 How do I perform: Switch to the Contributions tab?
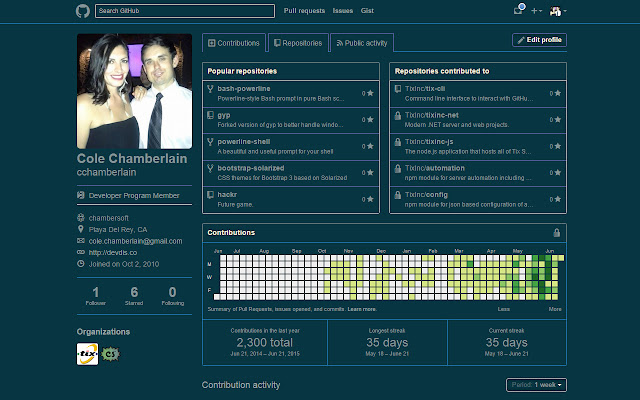click(234, 43)
